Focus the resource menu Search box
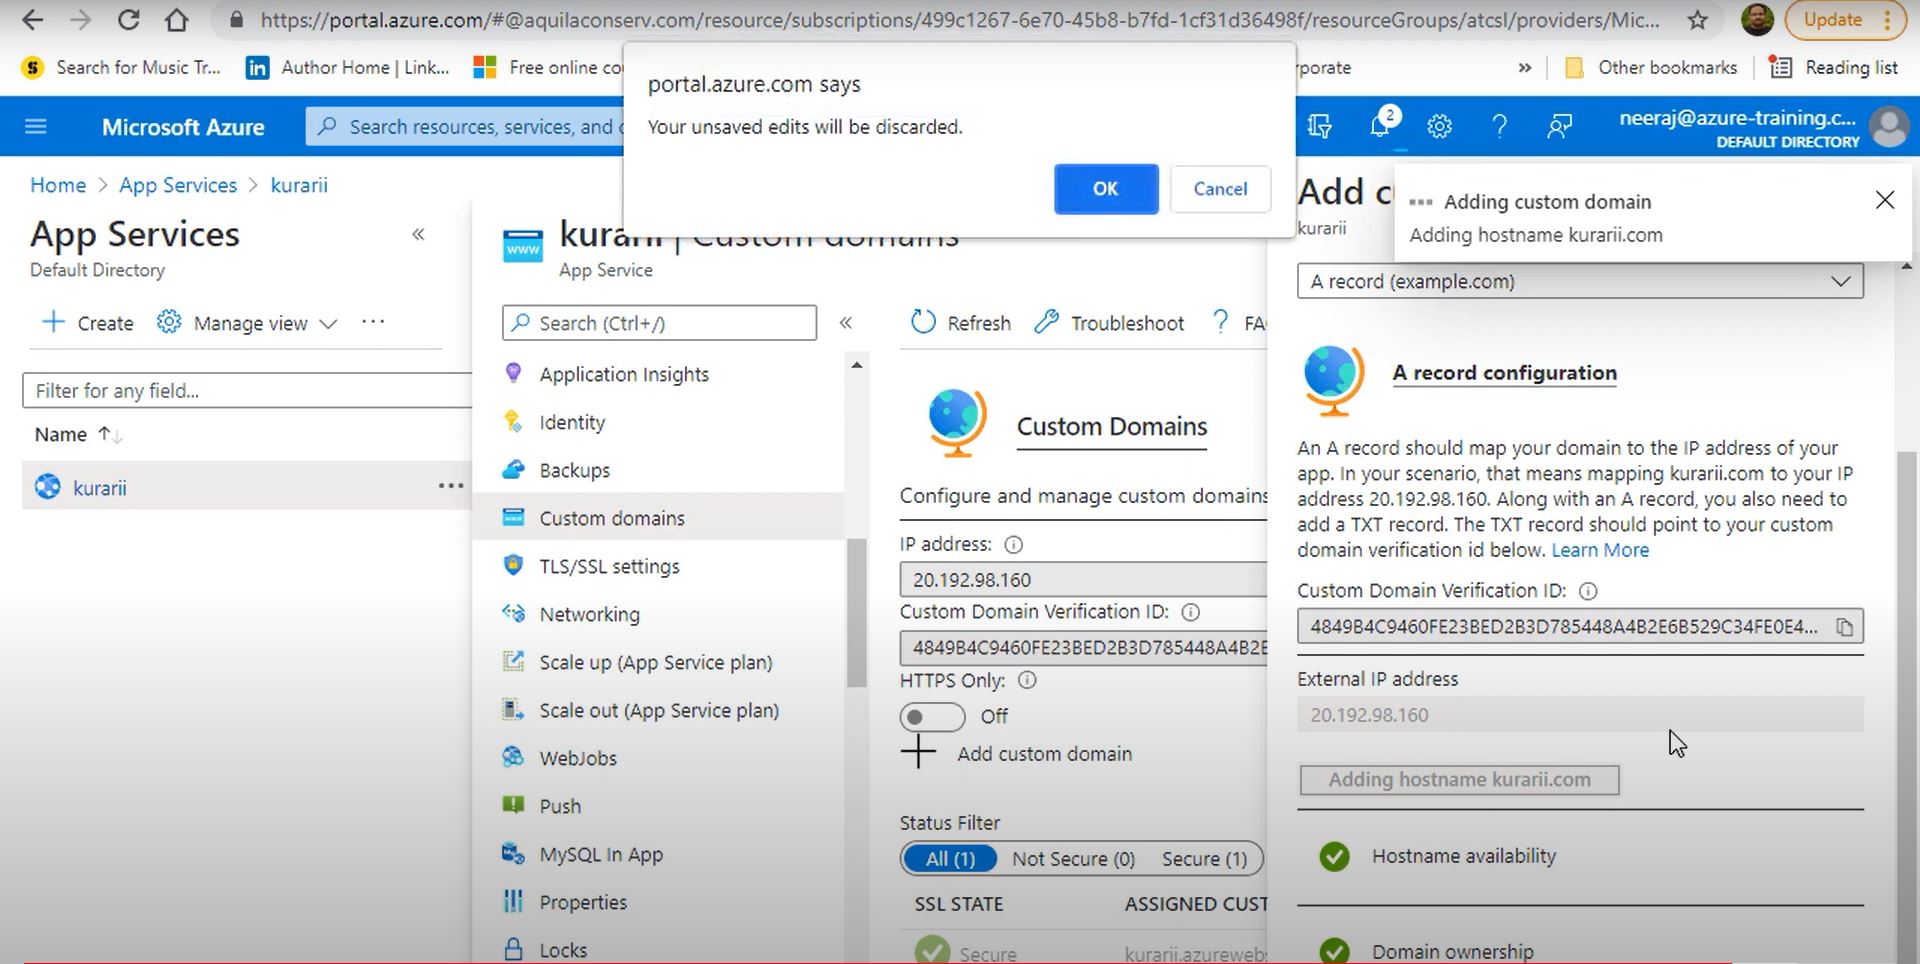1920x964 pixels. (659, 323)
